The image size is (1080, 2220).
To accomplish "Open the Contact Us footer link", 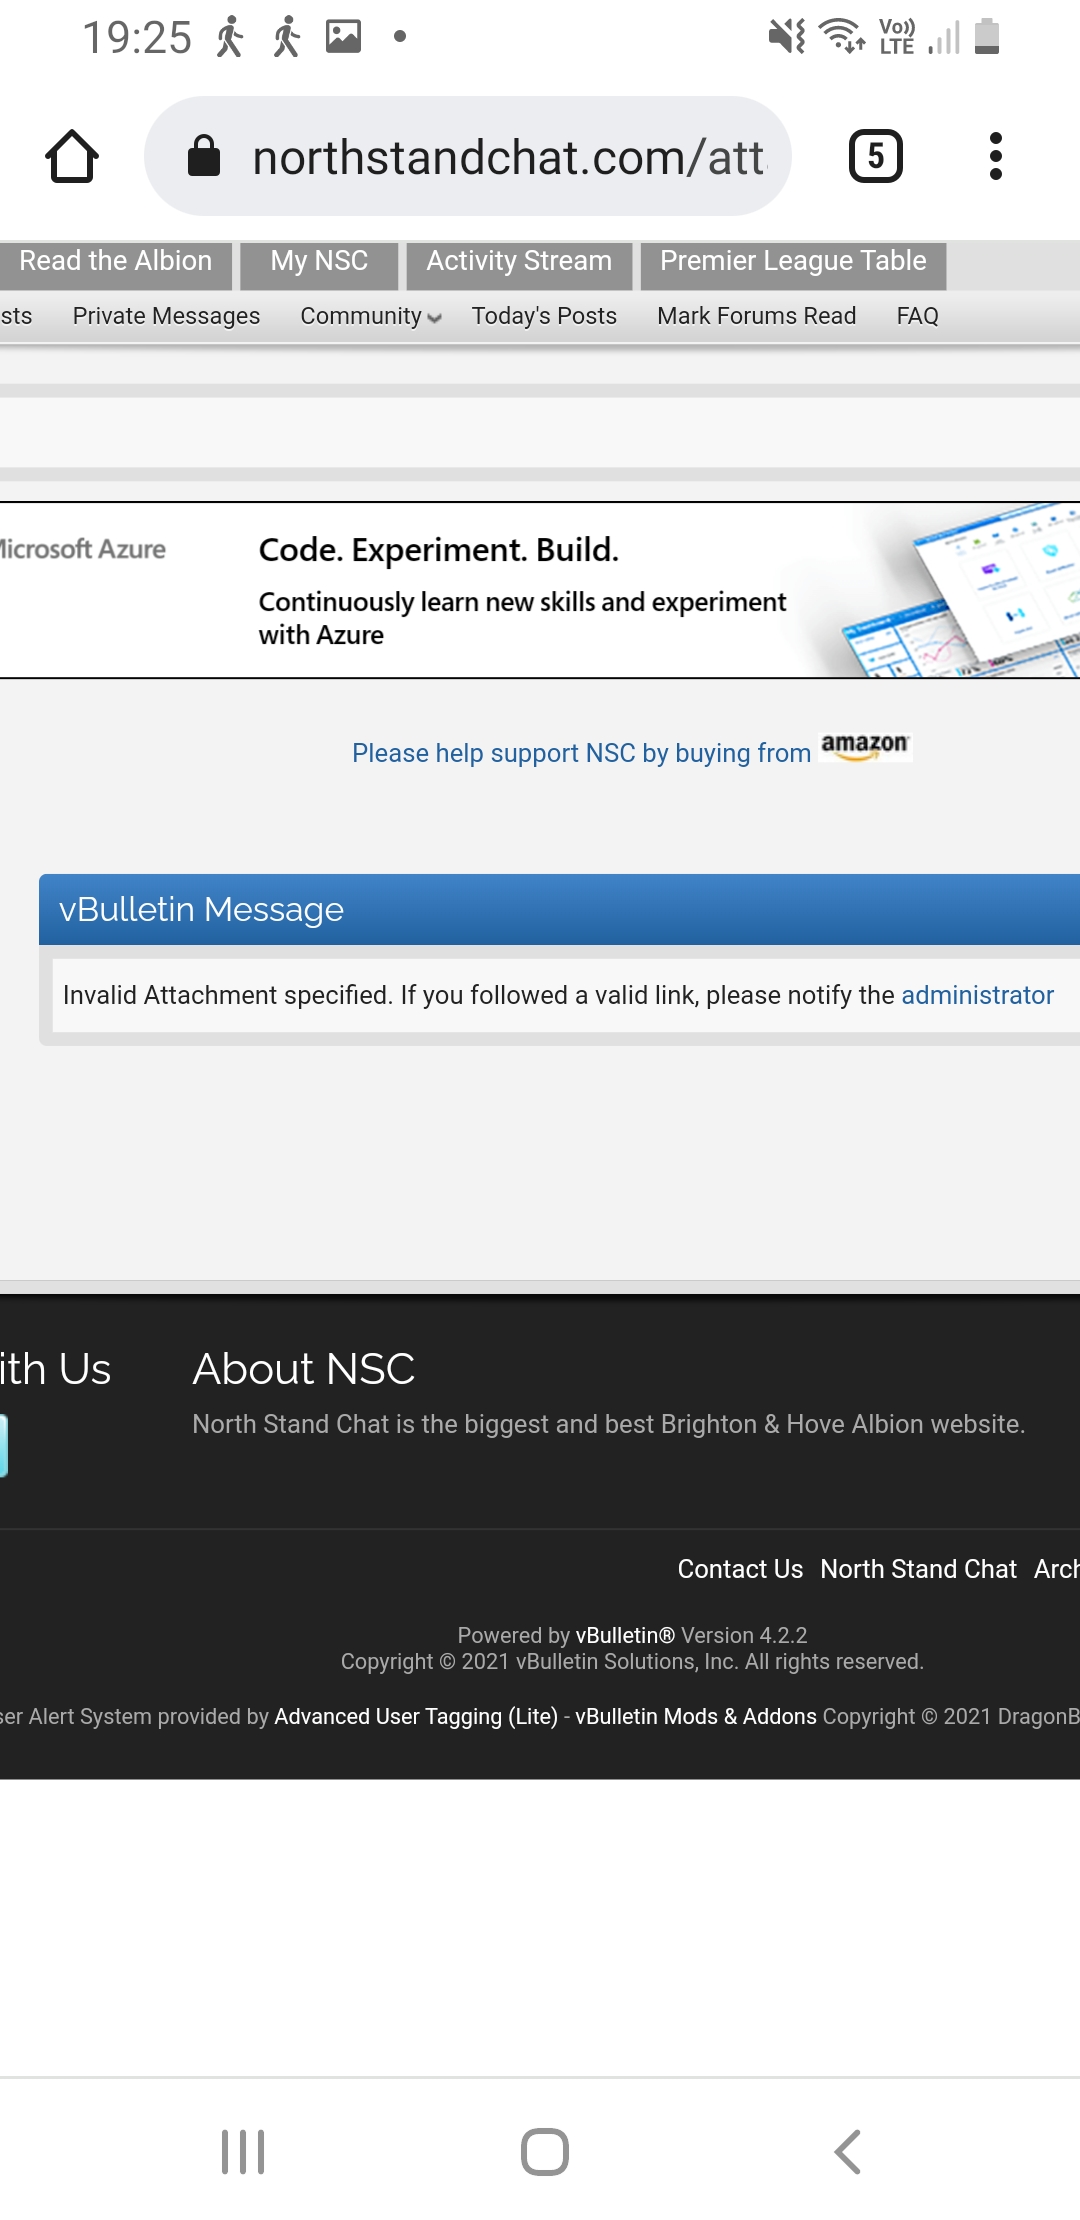I will pos(740,1569).
